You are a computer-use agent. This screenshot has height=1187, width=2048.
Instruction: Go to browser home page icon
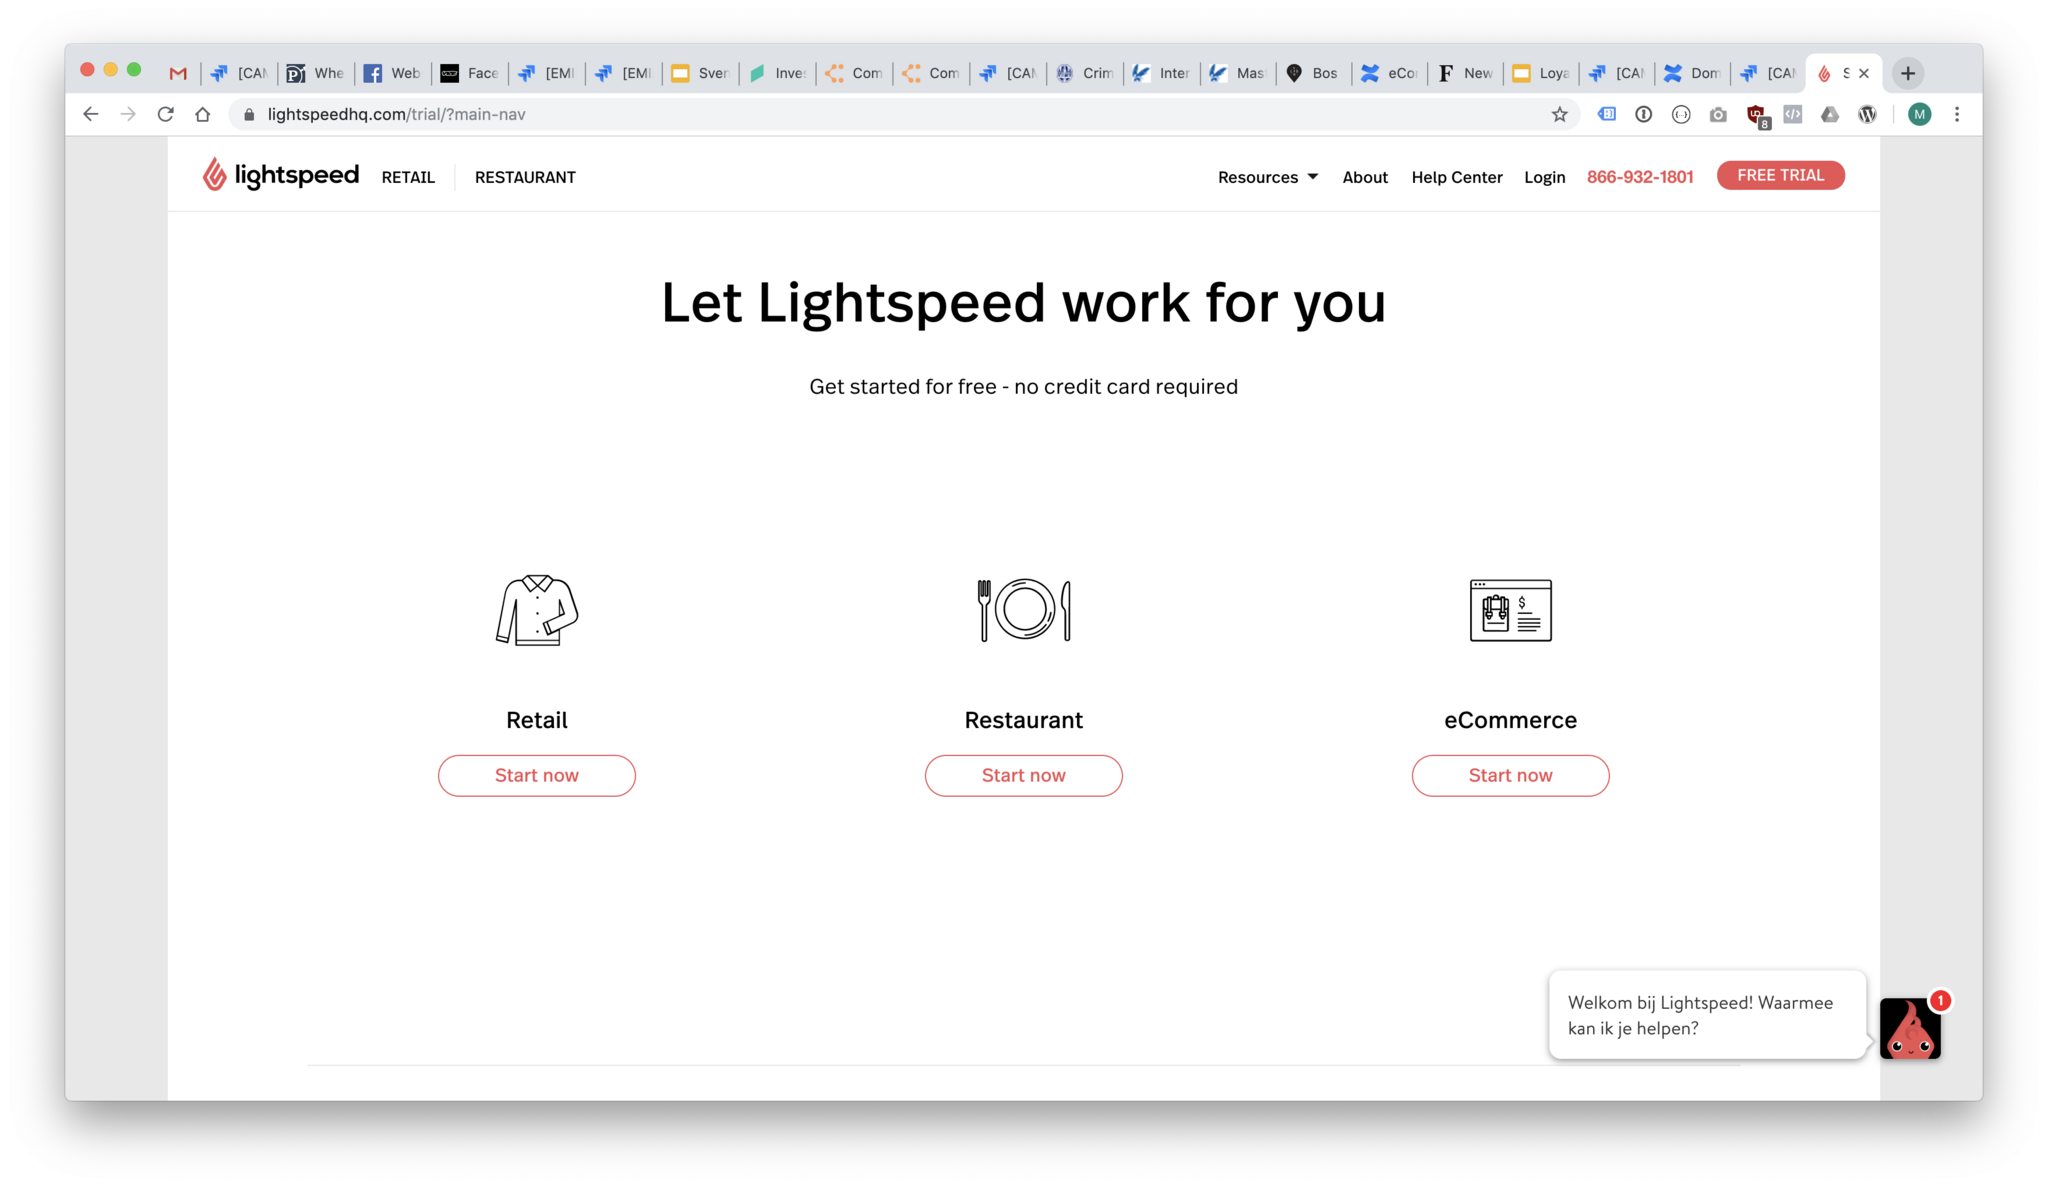click(x=203, y=114)
